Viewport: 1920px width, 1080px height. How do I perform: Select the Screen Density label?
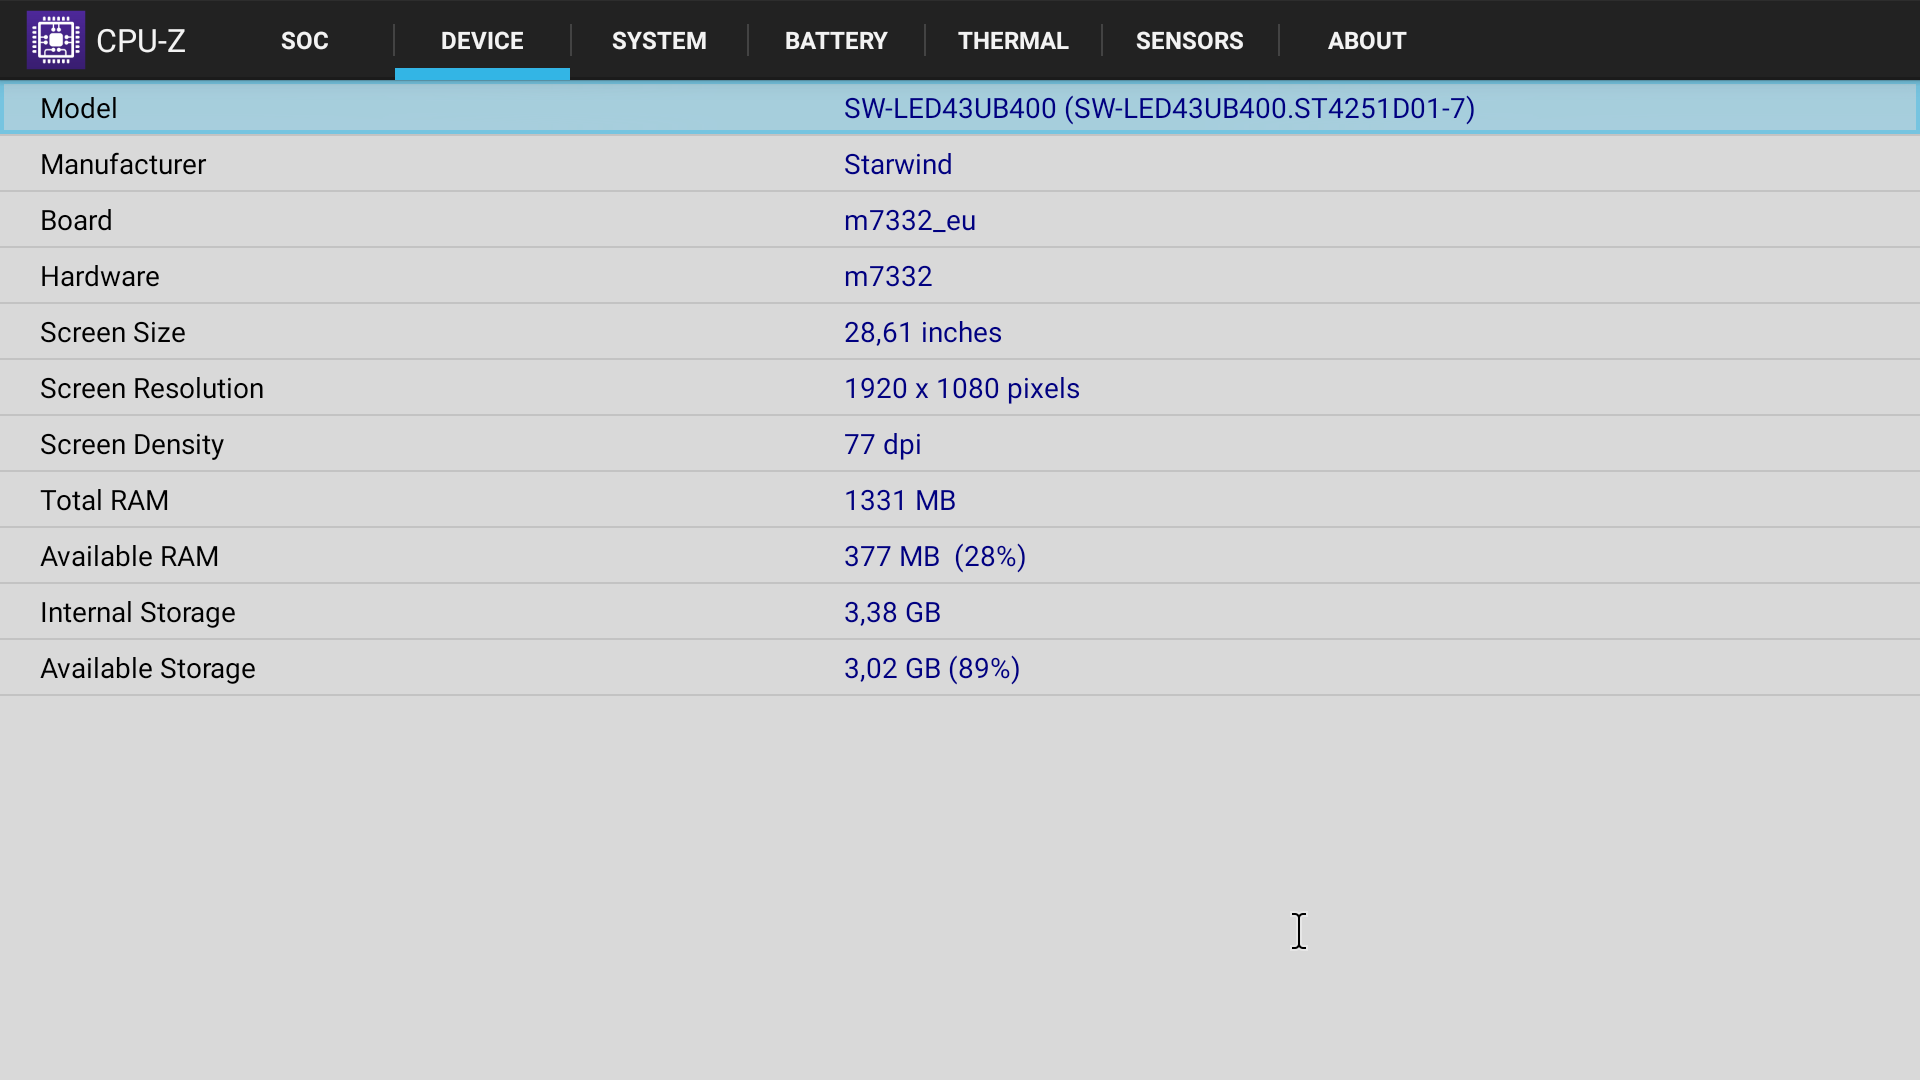point(132,444)
